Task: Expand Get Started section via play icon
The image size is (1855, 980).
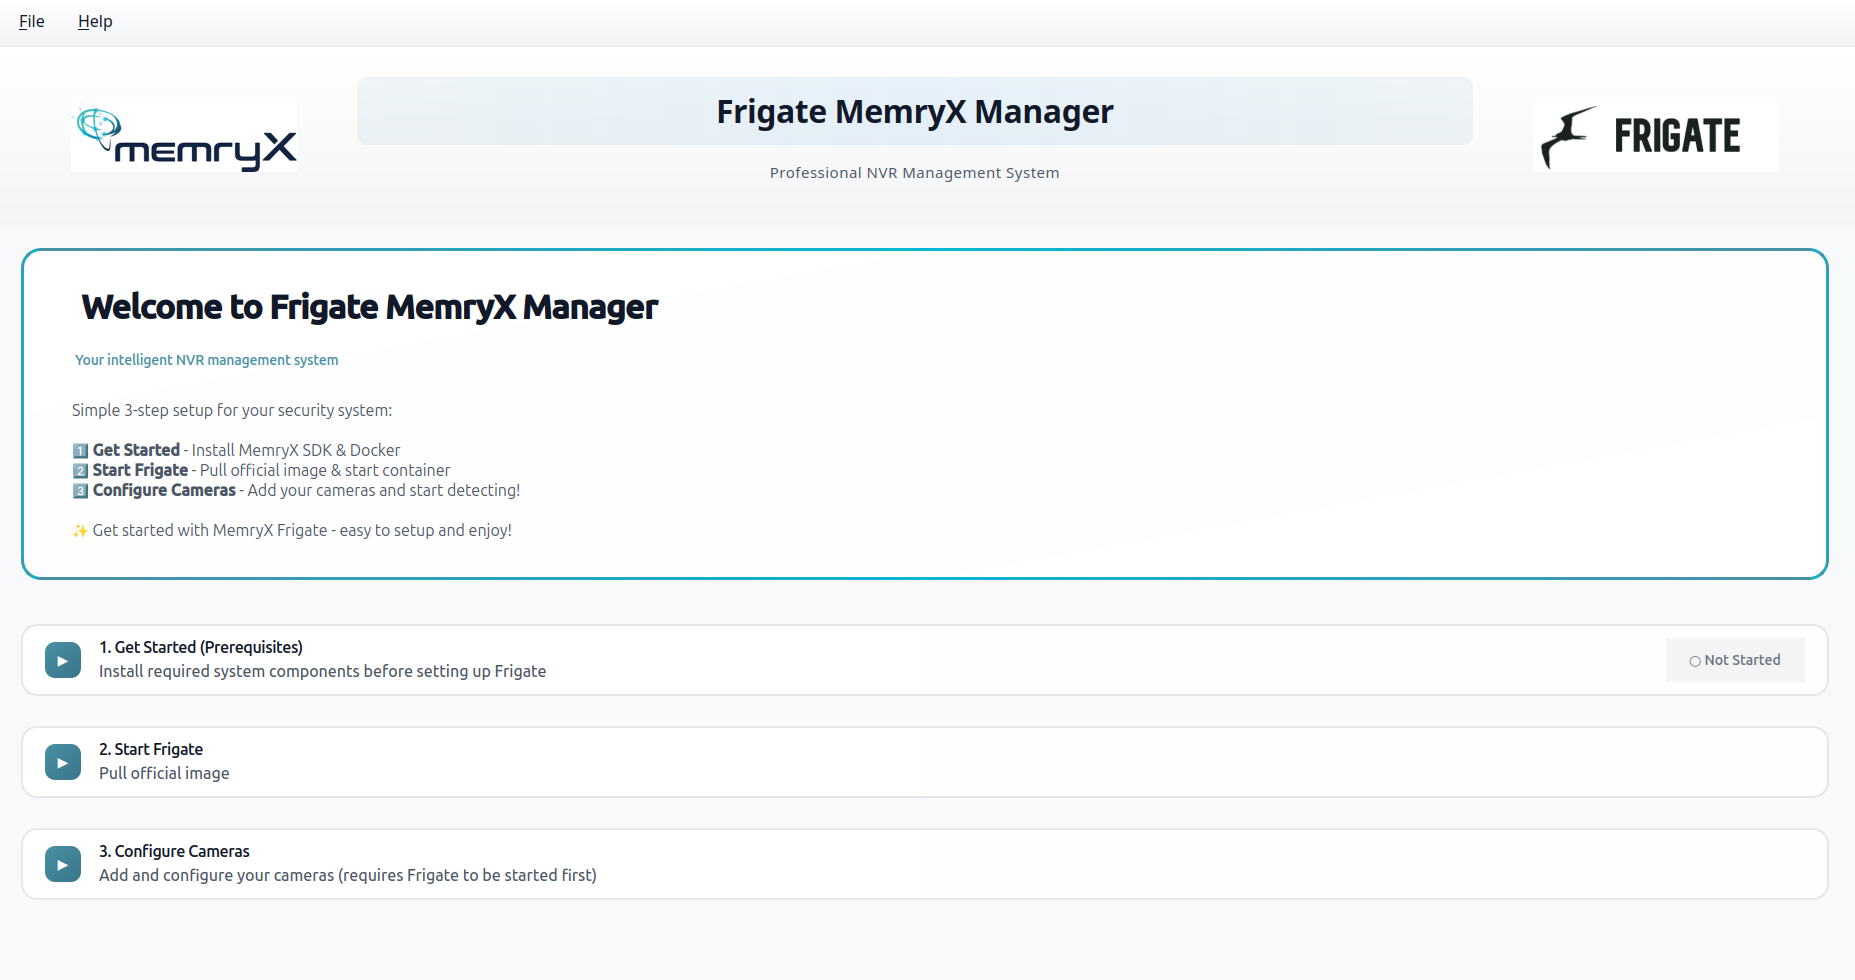Action: pyautogui.click(x=63, y=660)
